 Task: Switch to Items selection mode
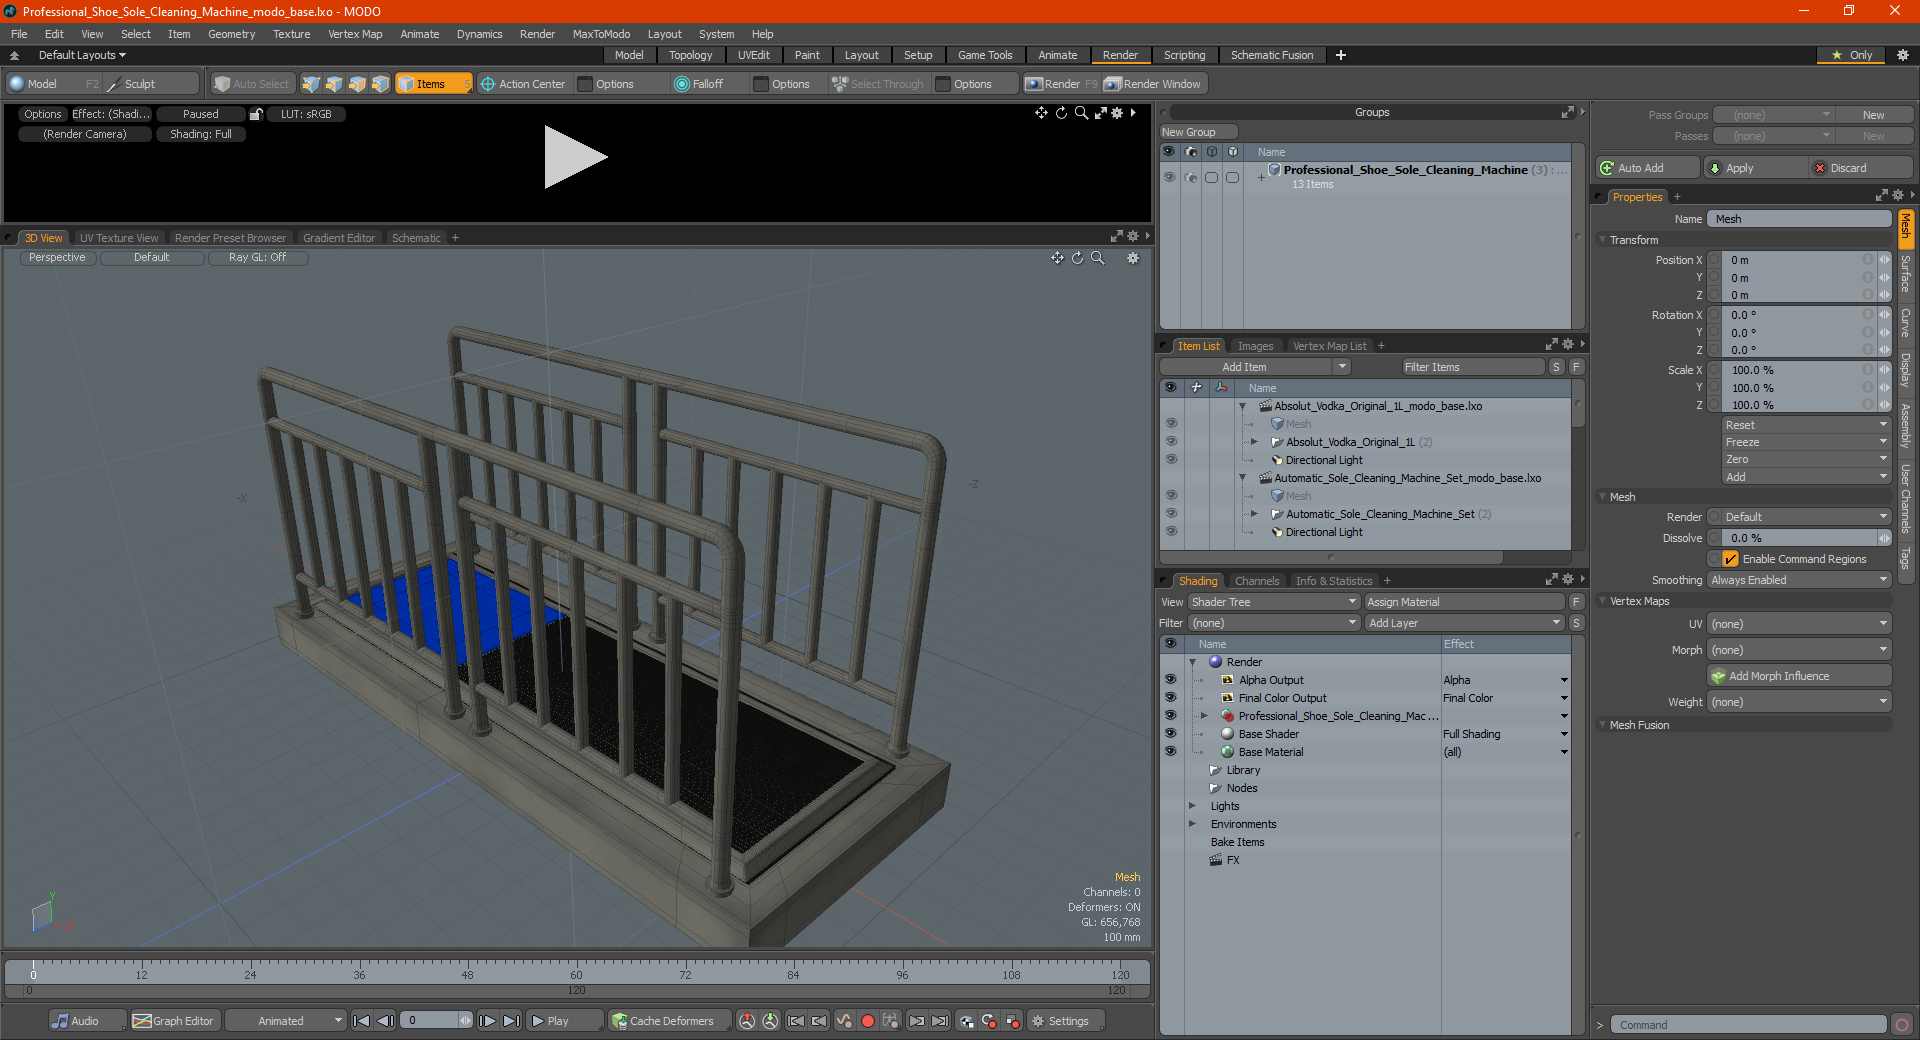click(433, 84)
